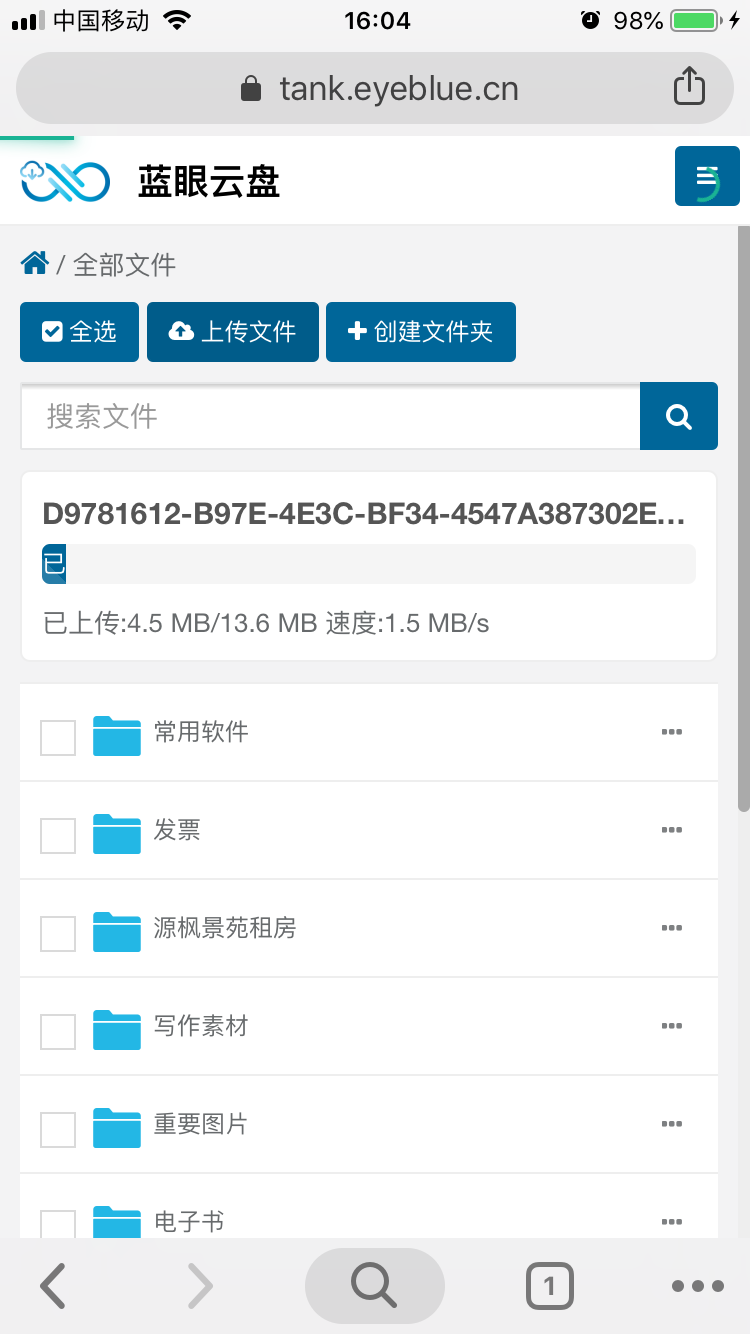750x1334 pixels.
Task: Check the 常用软件 folder checkbox
Action: 58,738
